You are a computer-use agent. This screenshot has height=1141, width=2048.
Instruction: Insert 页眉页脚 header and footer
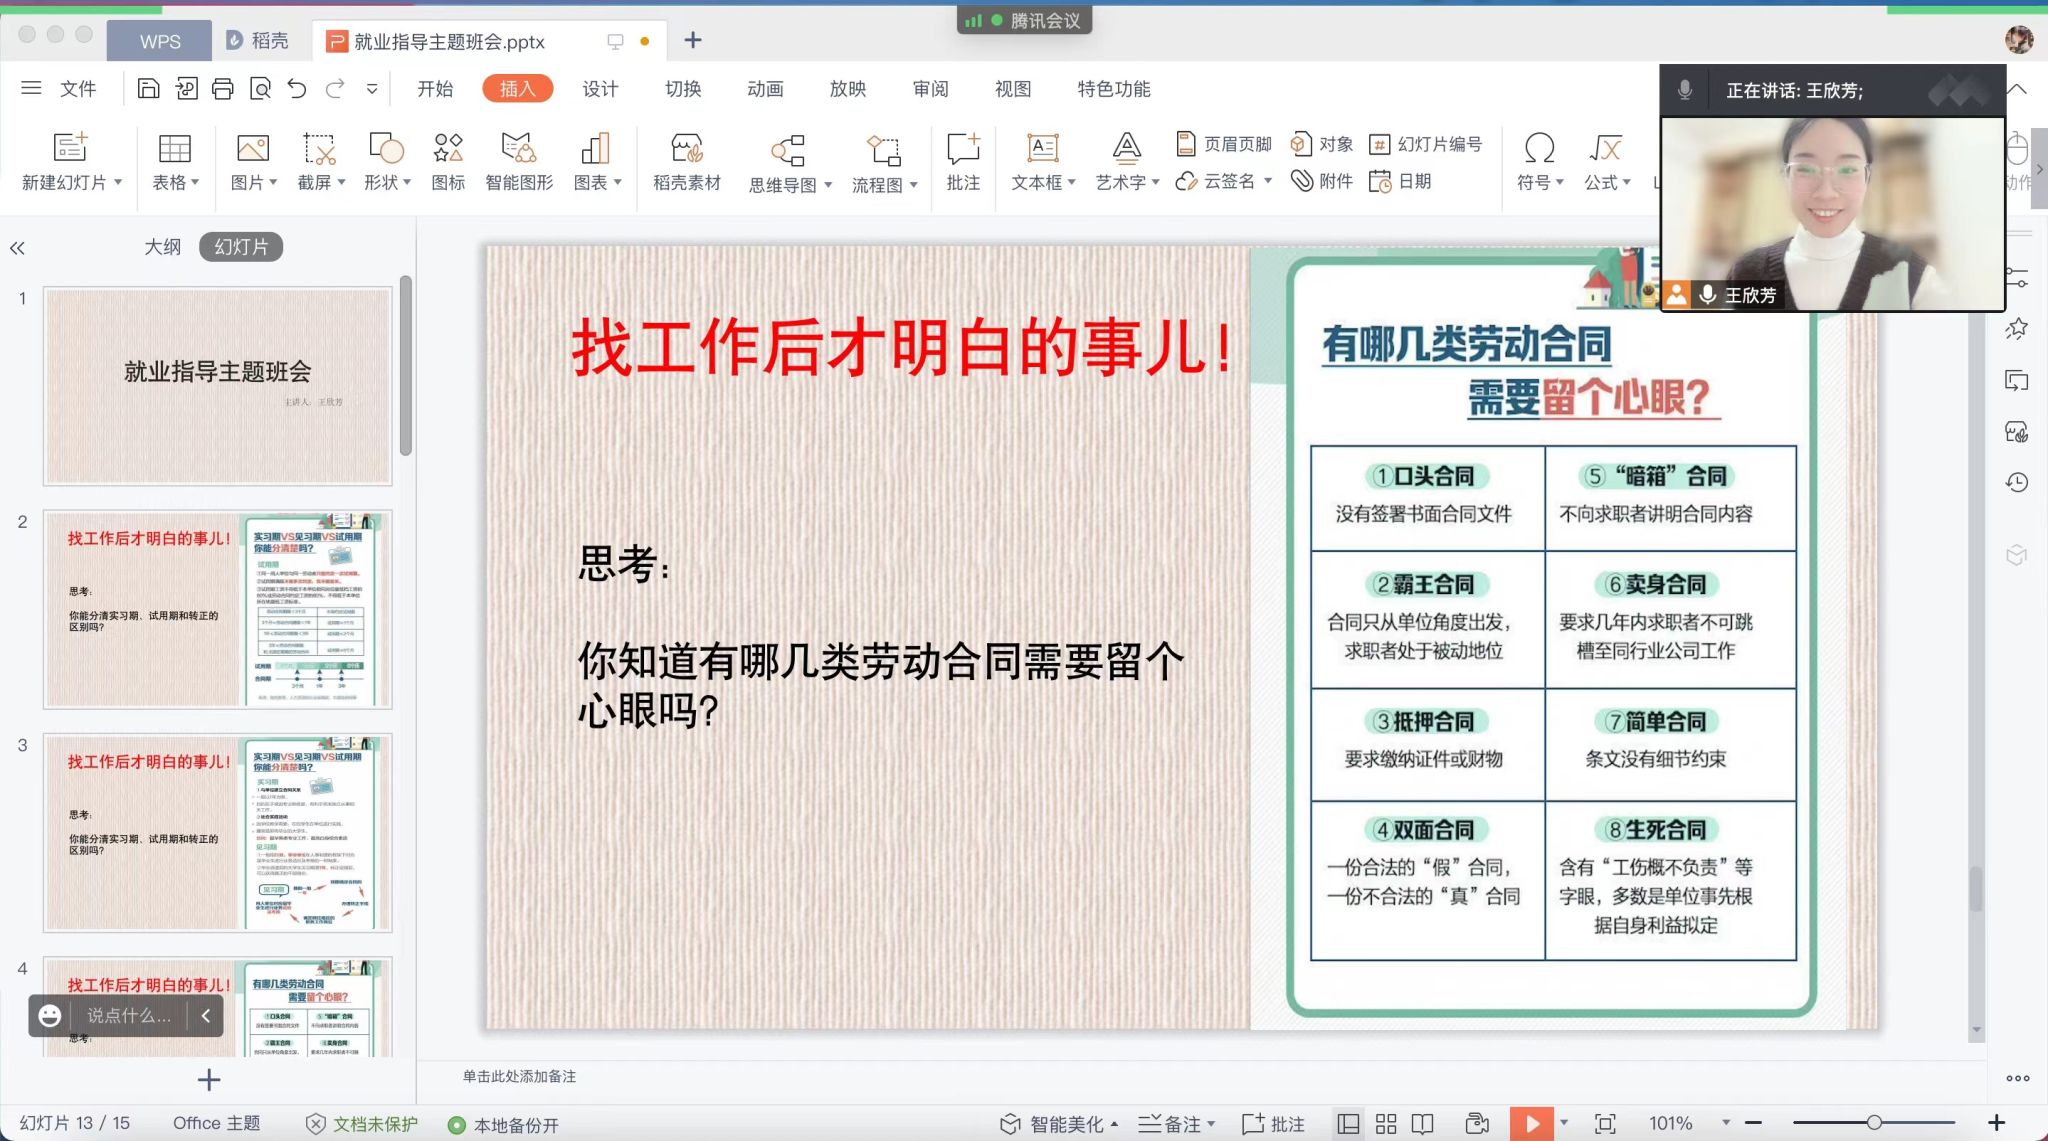point(1225,144)
